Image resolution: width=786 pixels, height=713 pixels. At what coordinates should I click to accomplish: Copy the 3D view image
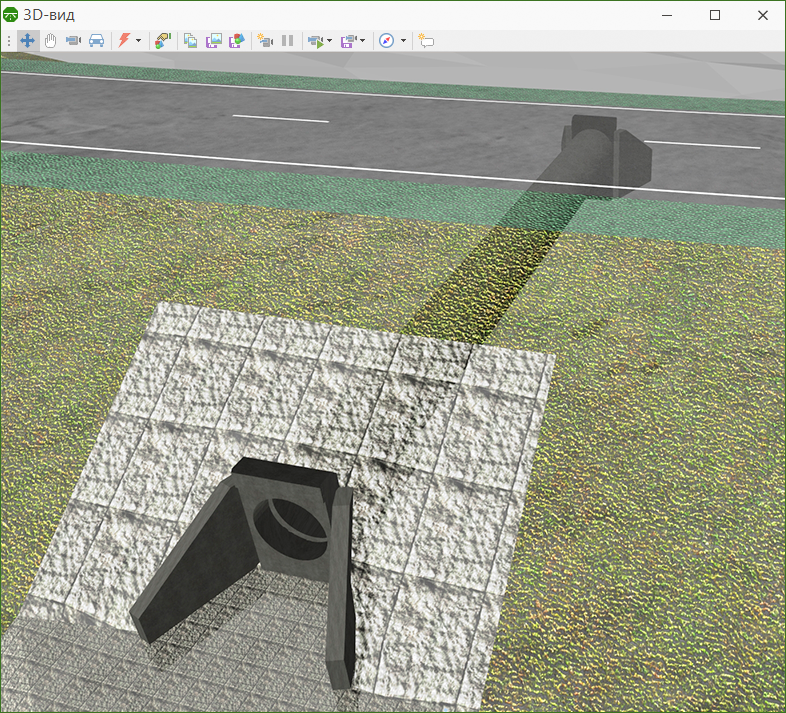tap(190, 41)
